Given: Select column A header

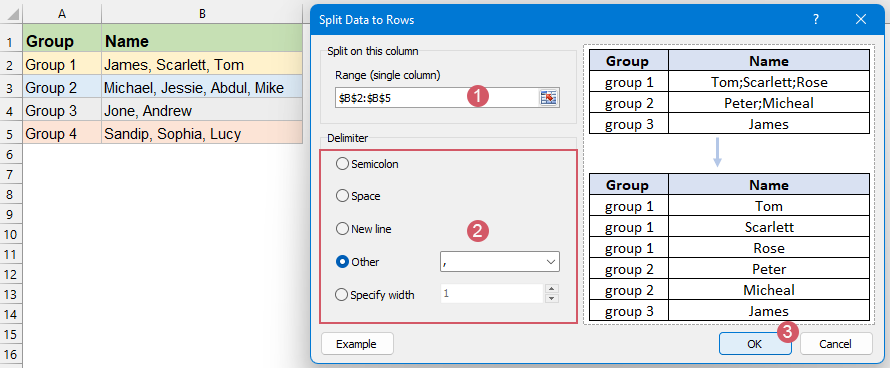Looking at the screenshot, I should (x=62, y=13).
